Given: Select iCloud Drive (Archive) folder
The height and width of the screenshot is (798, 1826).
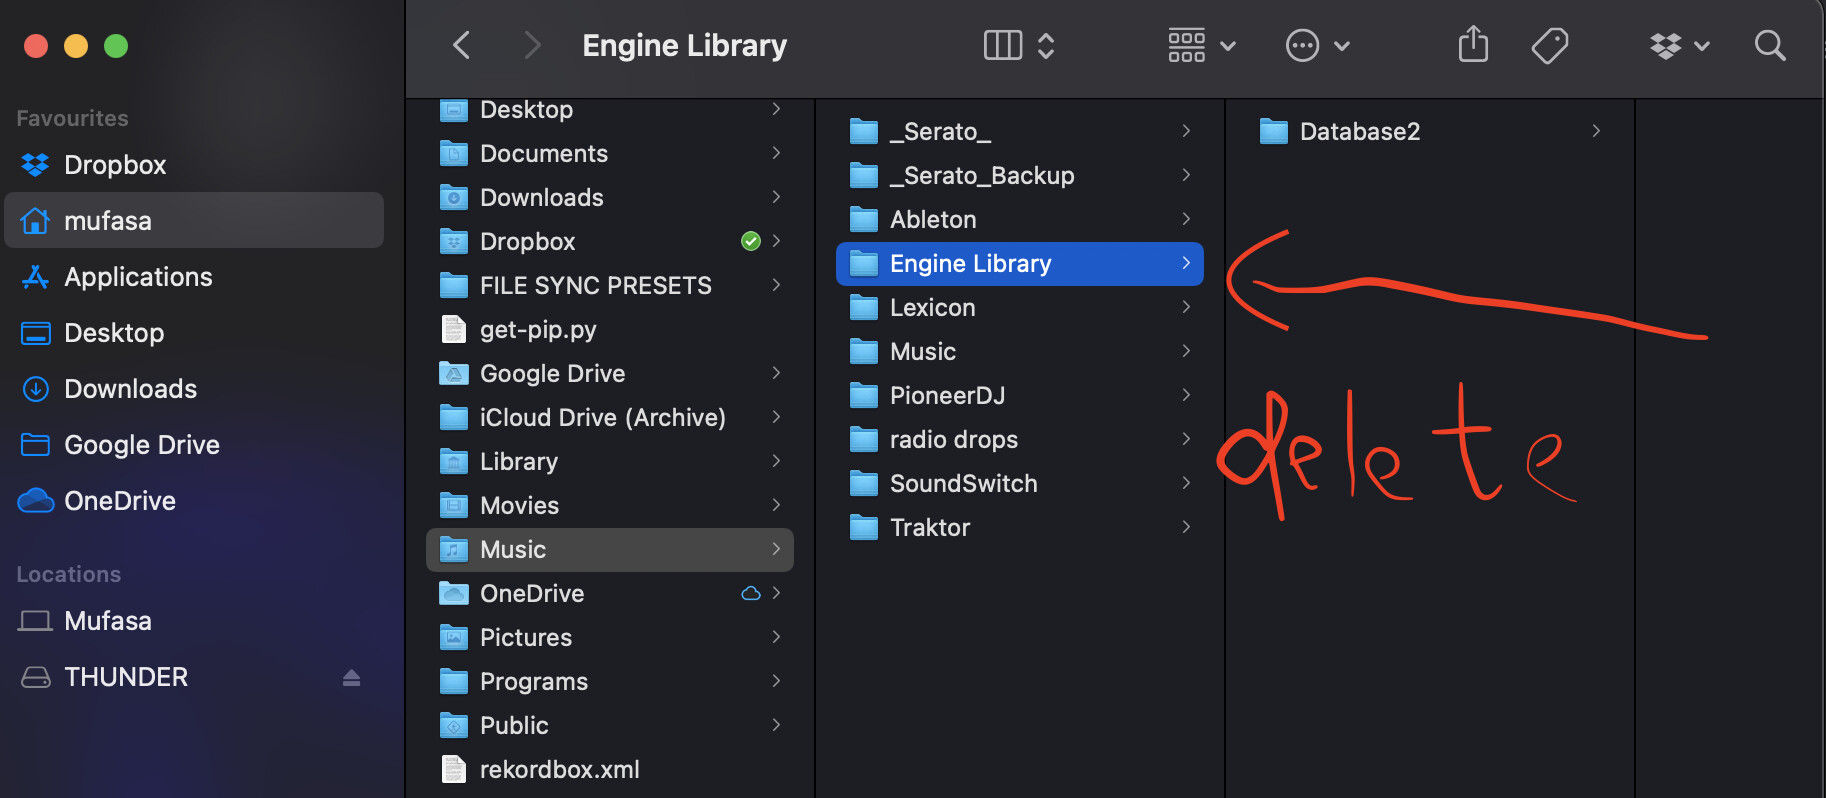Looking at the screenshot, I should (610, 418).
